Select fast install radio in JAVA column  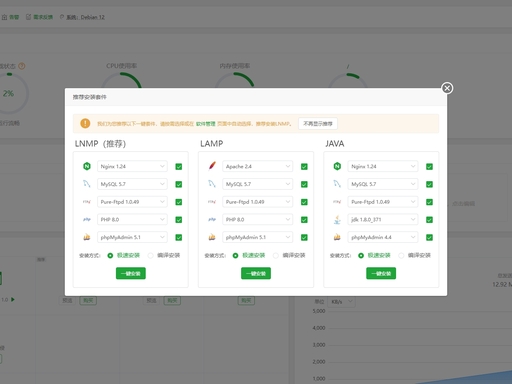361,255
